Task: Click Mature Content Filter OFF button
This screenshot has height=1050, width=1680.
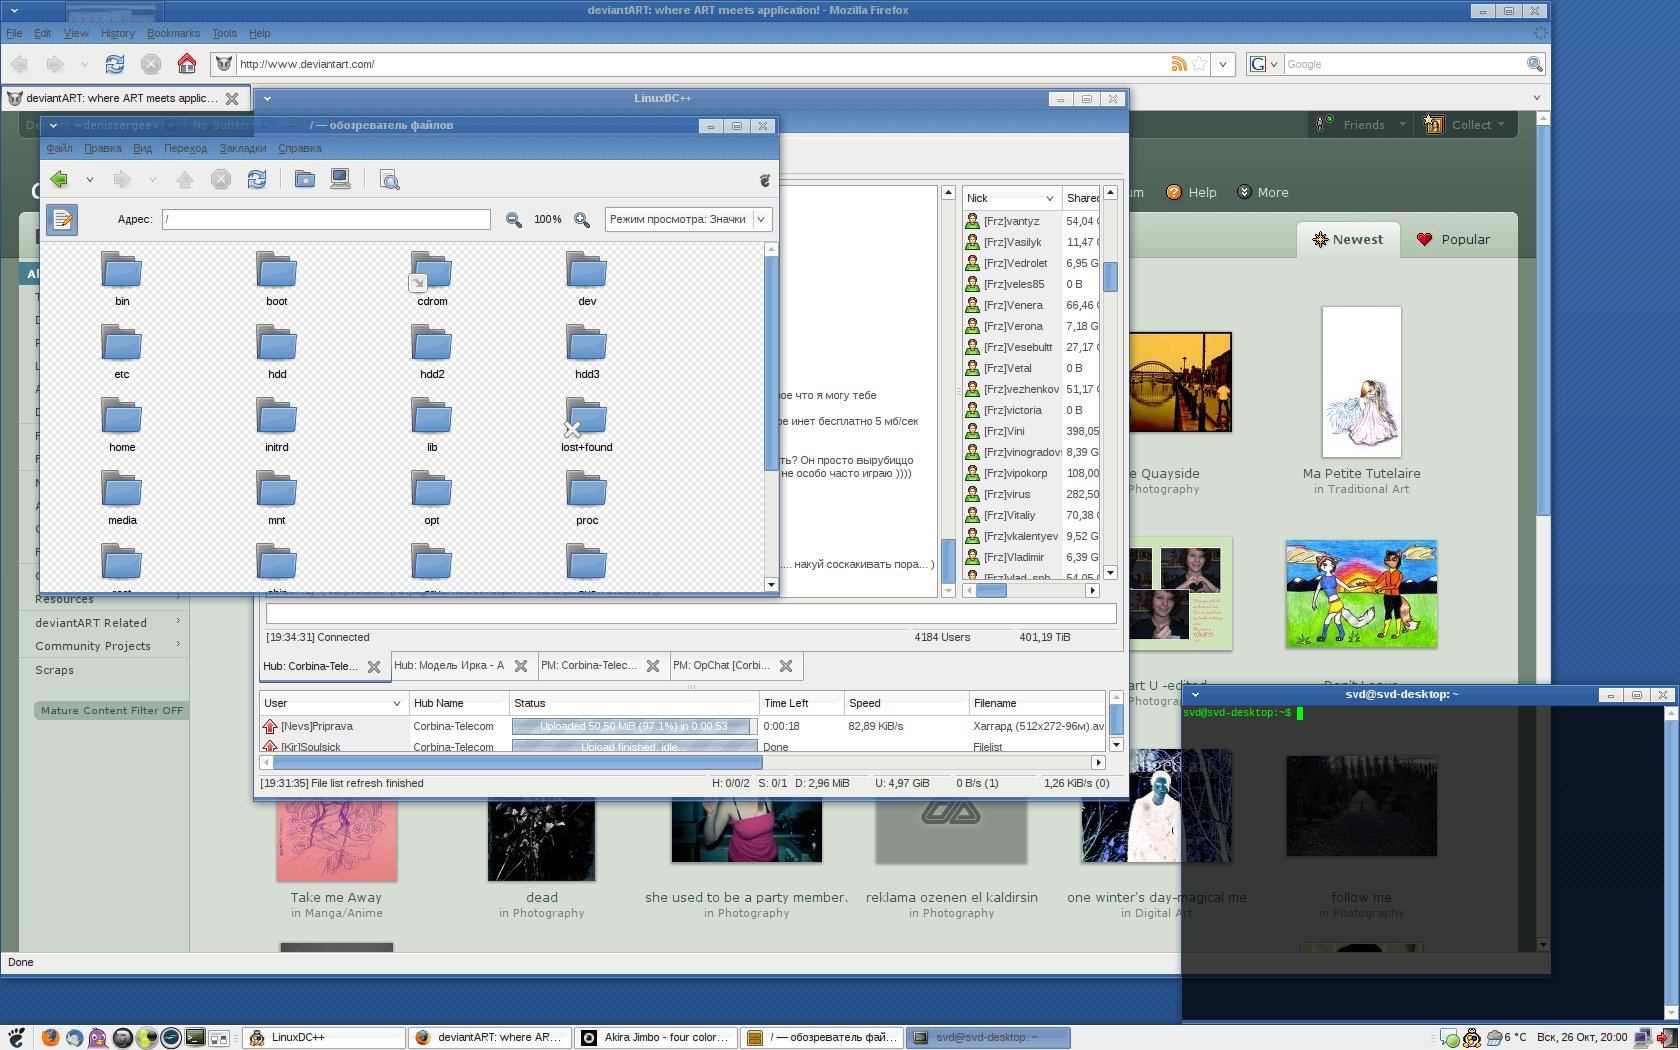Action: (x=111, y=710)
